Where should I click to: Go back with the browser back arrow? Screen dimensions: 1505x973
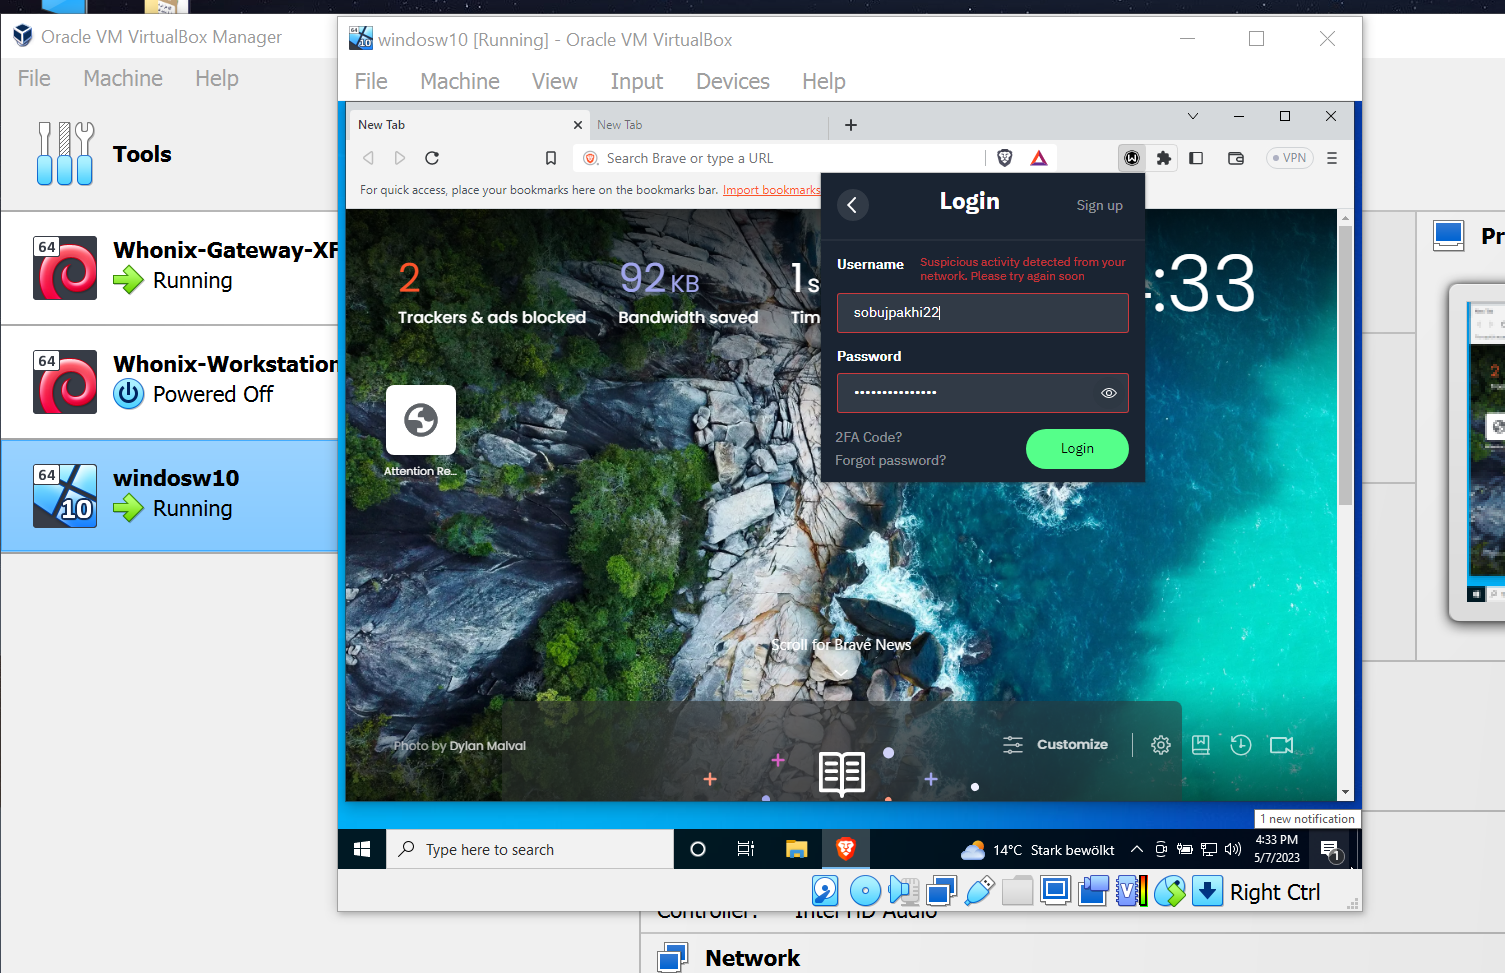(368, 158)
